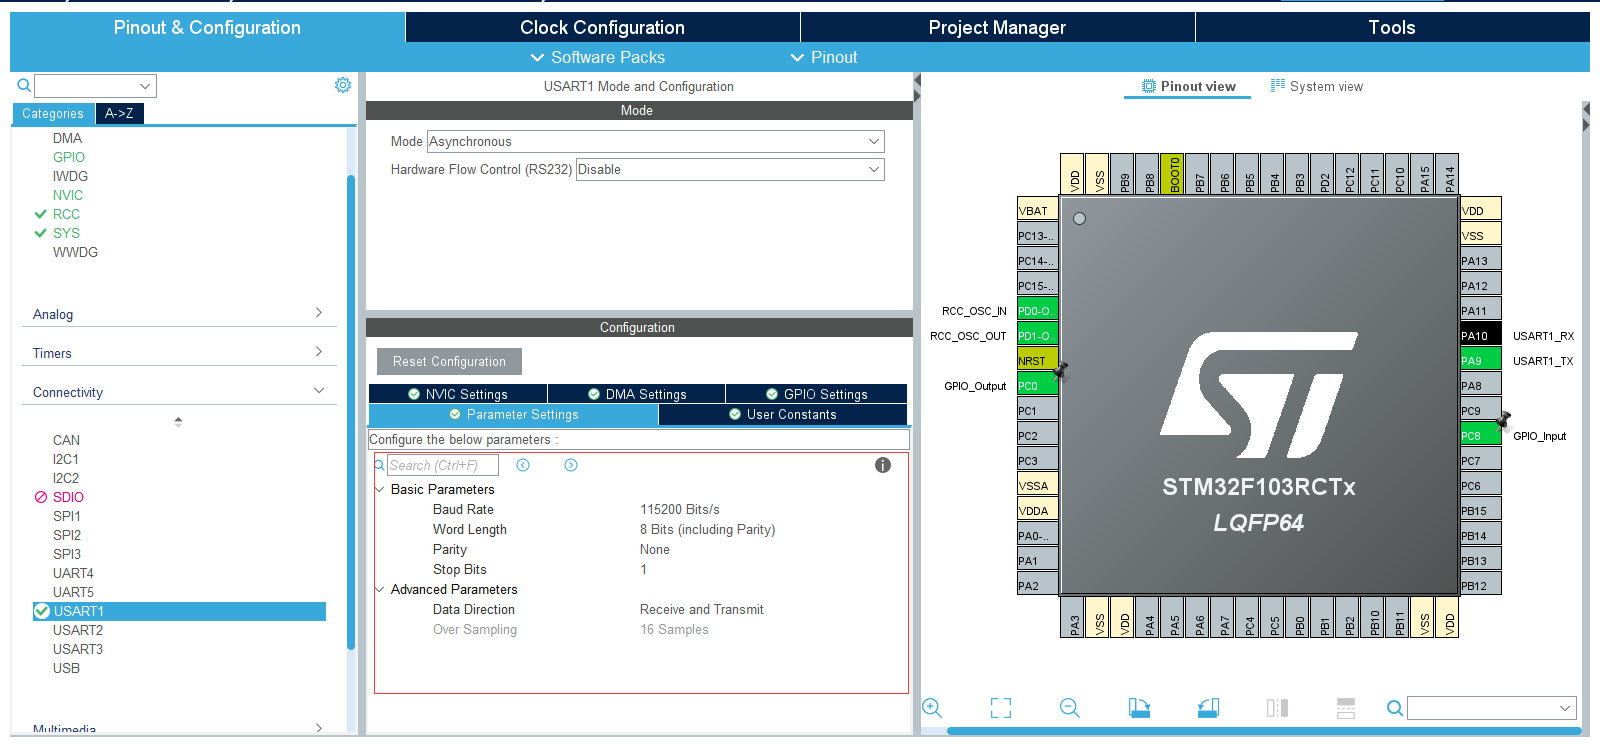1600x744 pixels.
Task: Switch to System view
Action: point(1316,86)
